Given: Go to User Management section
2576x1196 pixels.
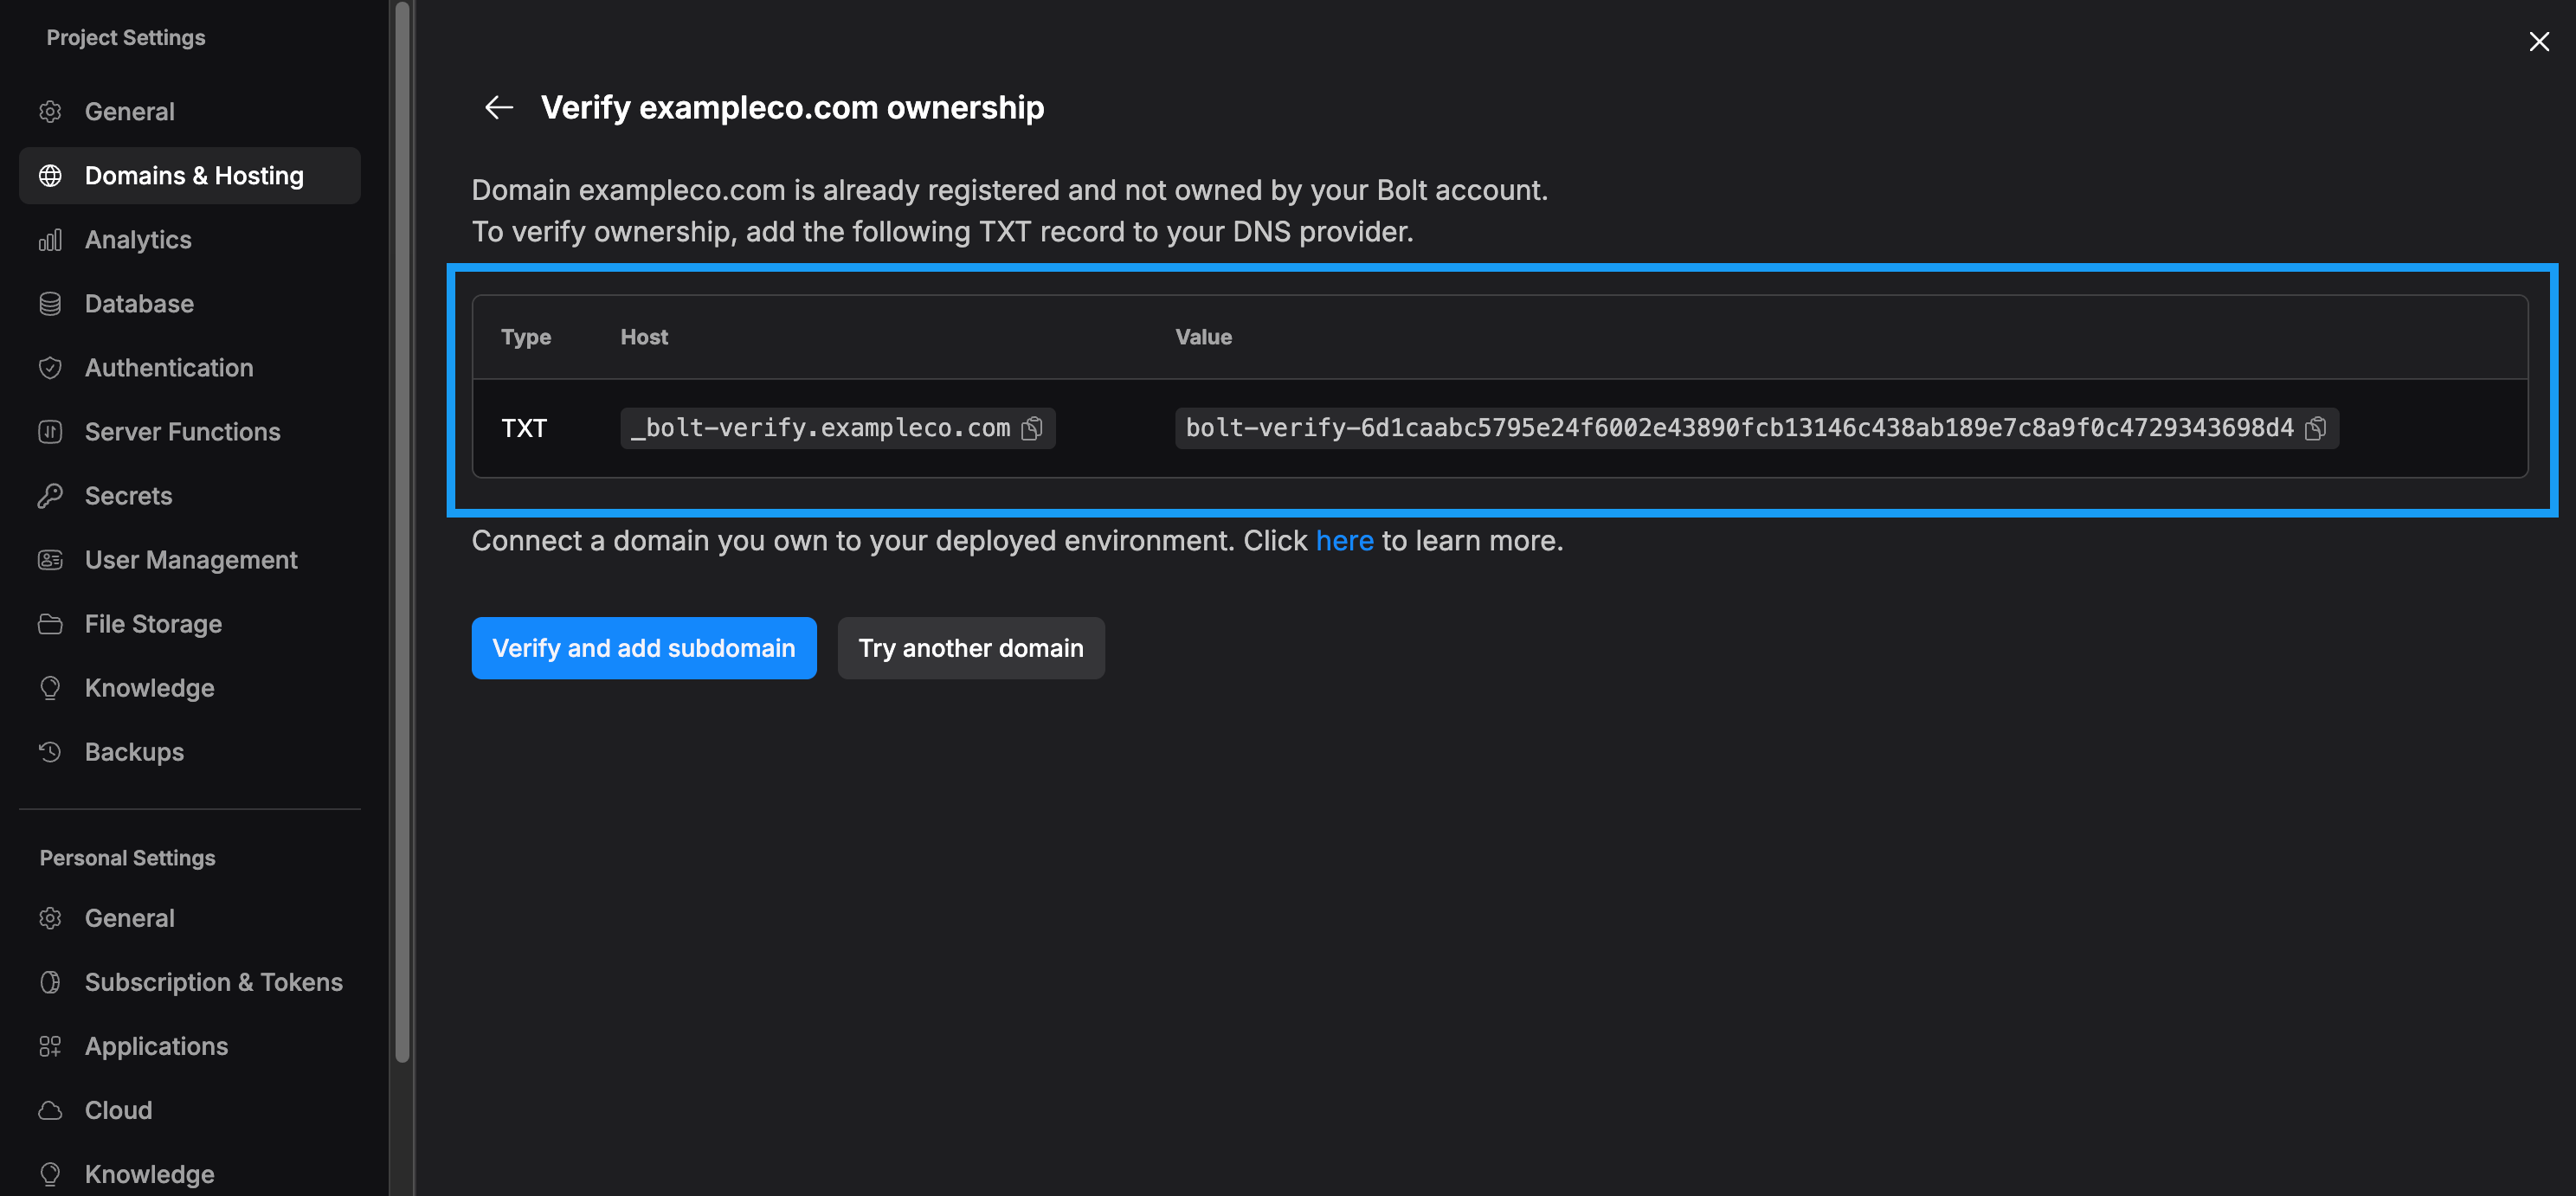Looking at the screenshot, I should (x=190, y=560).
